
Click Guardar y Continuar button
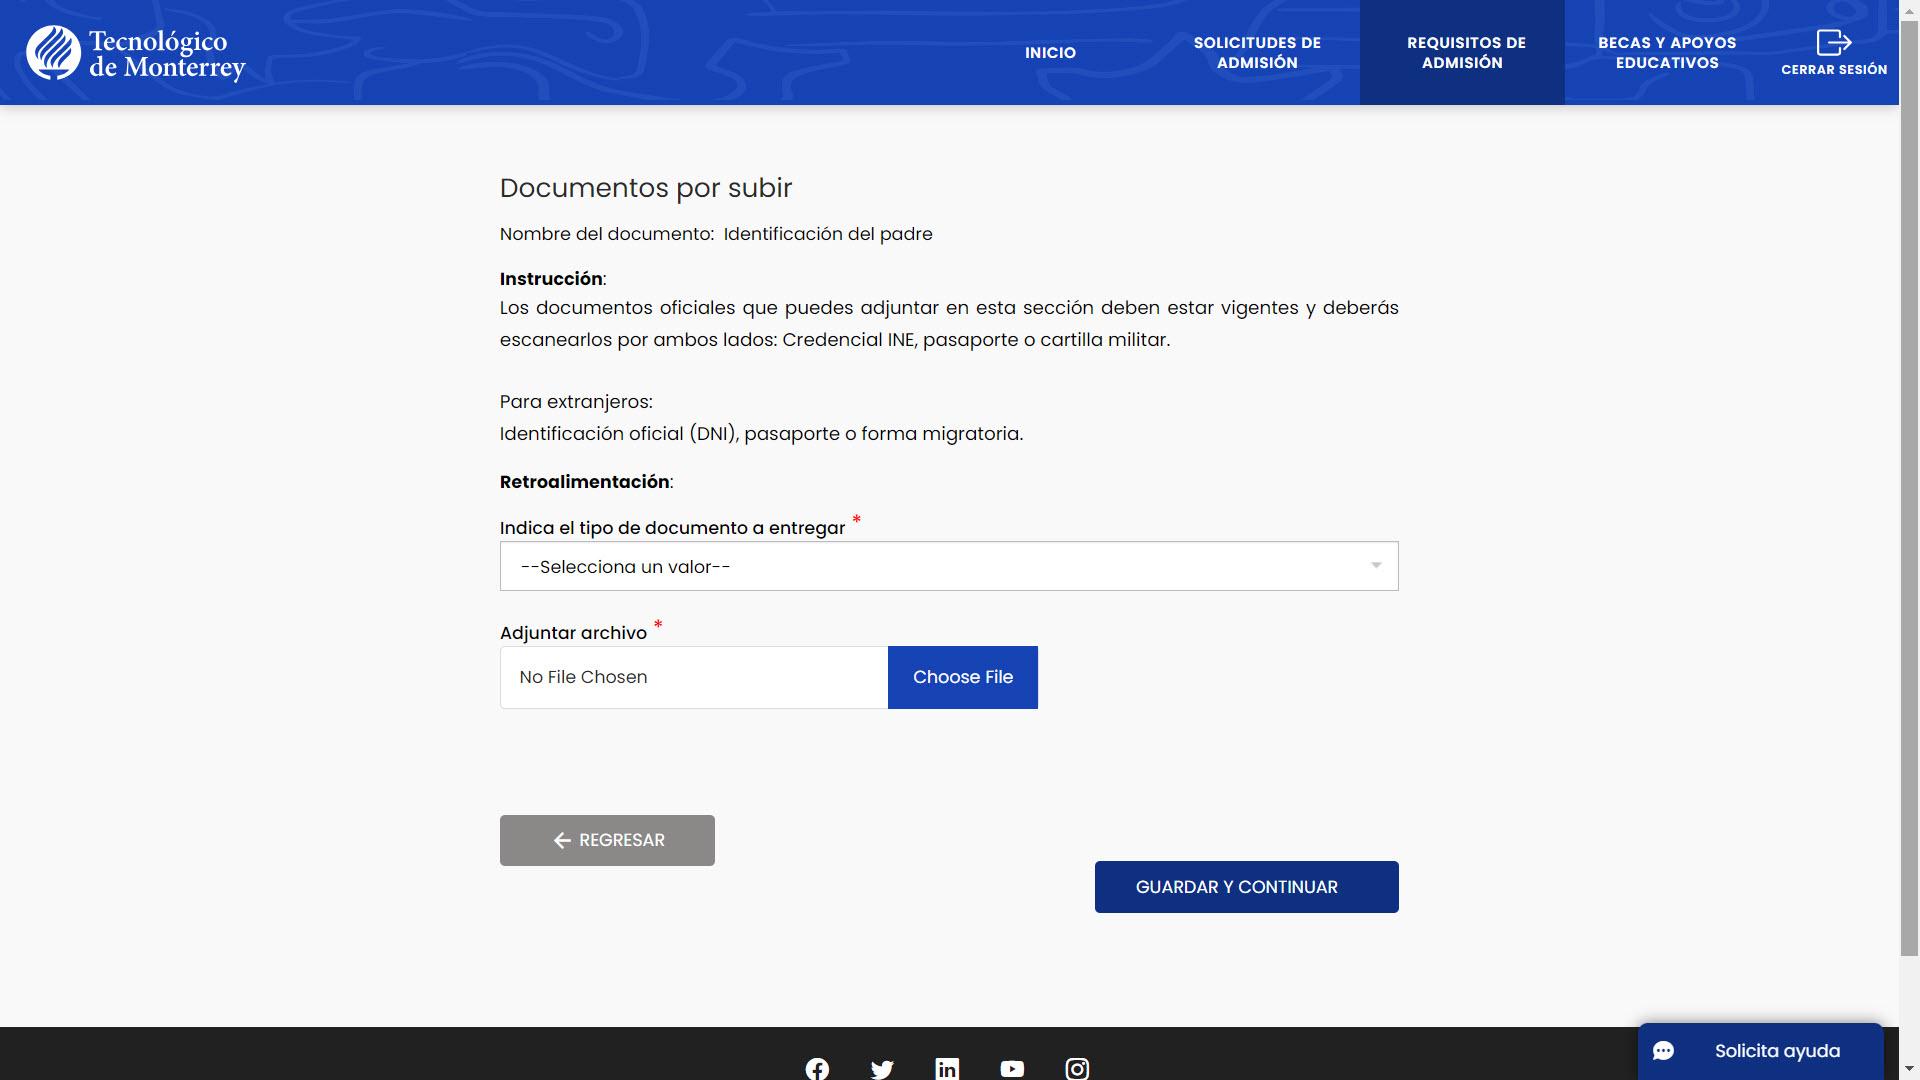click(x=1246, y=887)
